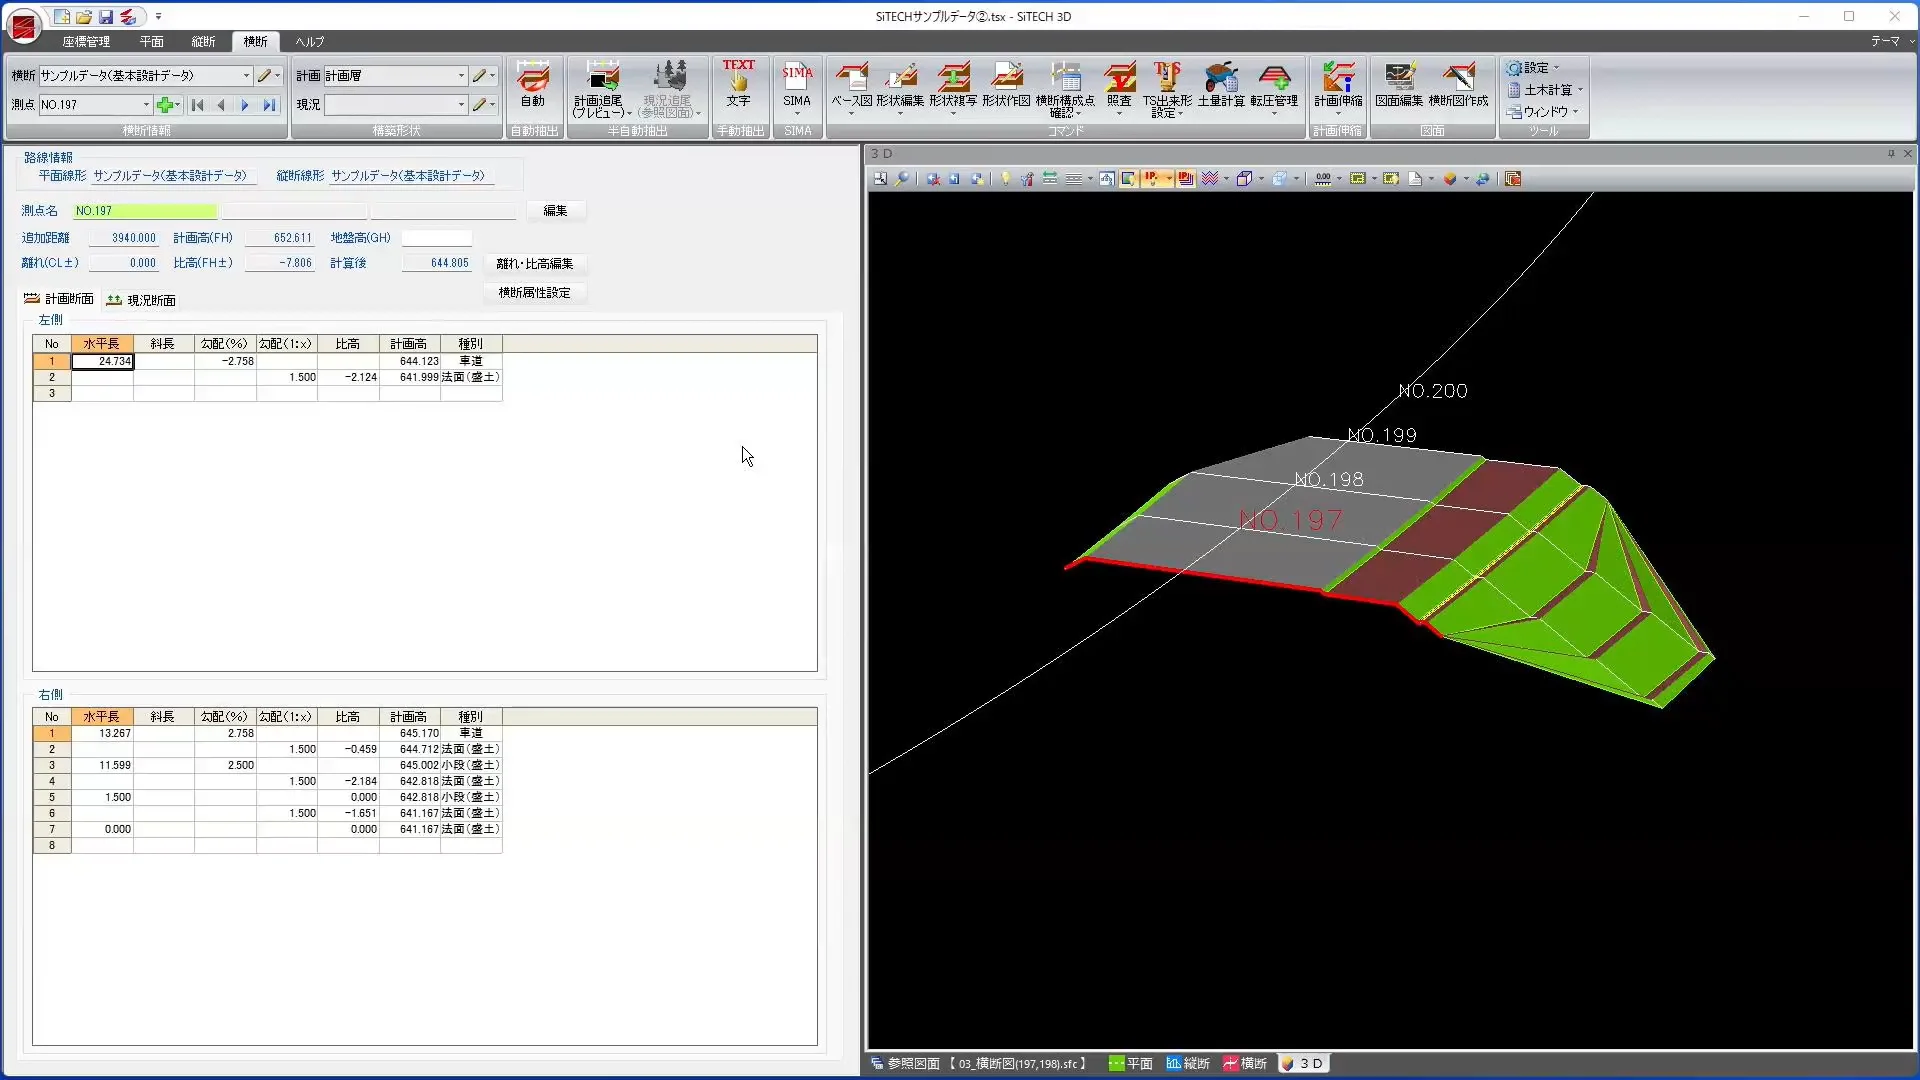Go to last station arrow
1920x1080 pixels.
(x=269, y=104)
